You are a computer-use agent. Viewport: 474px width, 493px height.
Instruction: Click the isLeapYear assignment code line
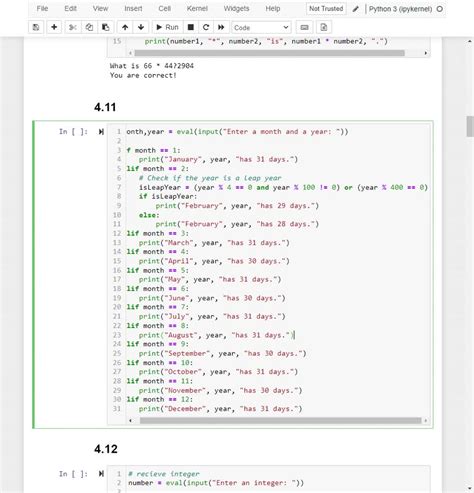pyautogui.click(x=283, y=187)
